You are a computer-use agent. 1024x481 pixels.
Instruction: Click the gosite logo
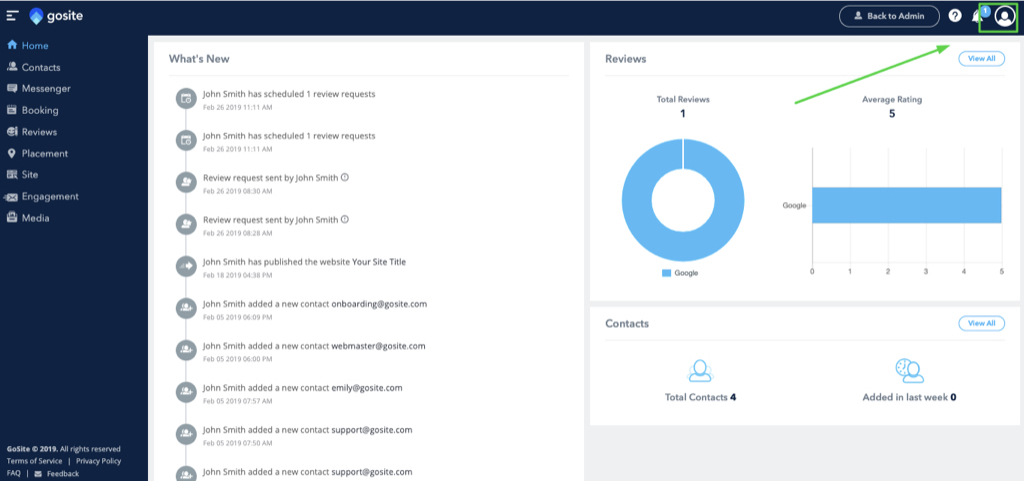56,16
